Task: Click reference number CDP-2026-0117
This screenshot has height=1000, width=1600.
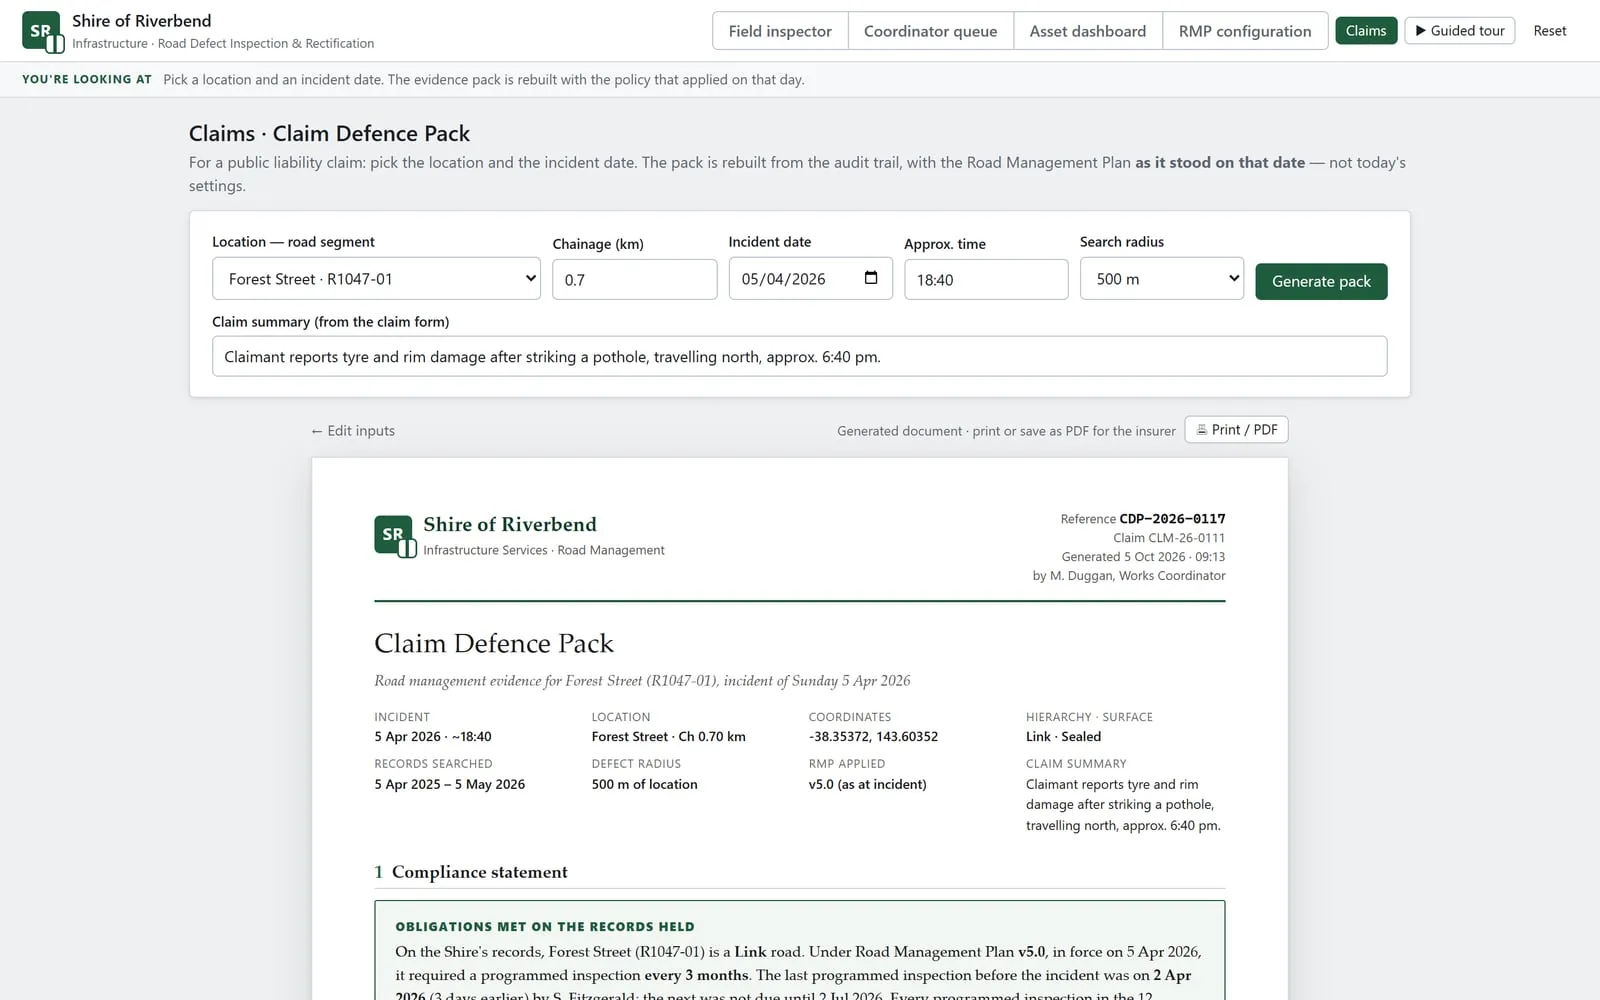Action: click(x=1172, y=519)
